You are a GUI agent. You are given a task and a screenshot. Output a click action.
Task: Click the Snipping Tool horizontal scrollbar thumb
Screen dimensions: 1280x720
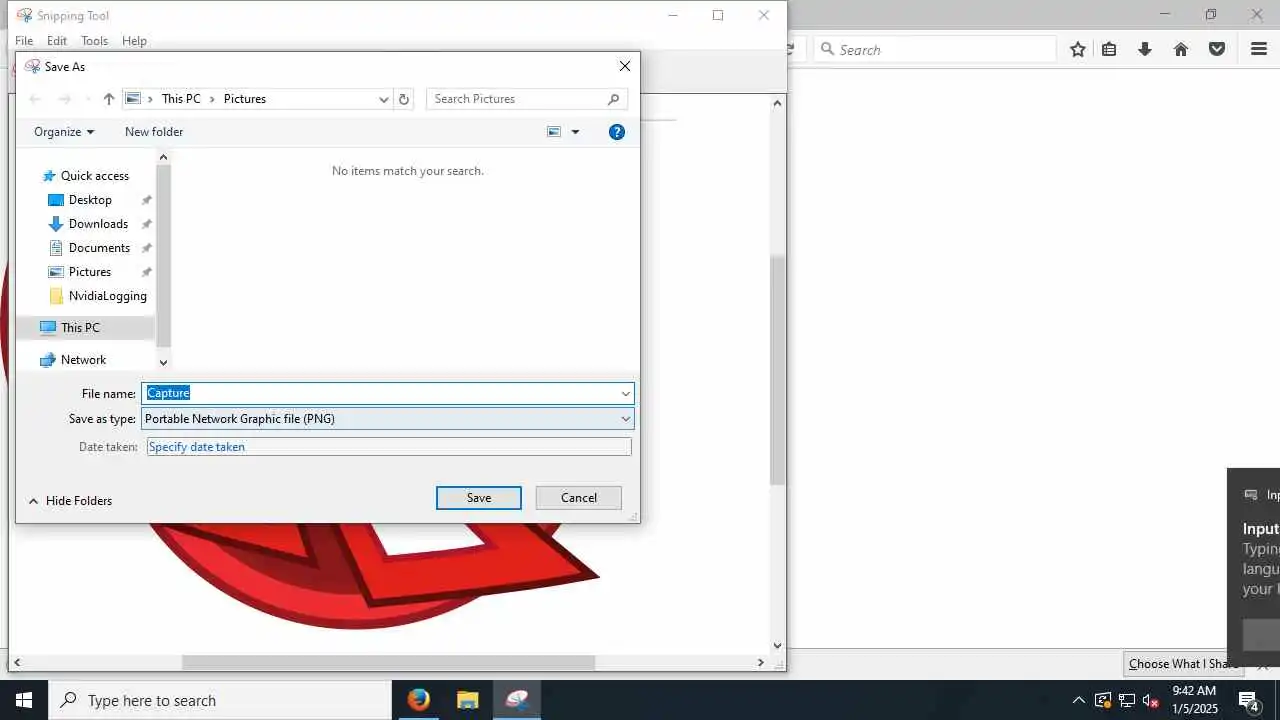[388, 662]
